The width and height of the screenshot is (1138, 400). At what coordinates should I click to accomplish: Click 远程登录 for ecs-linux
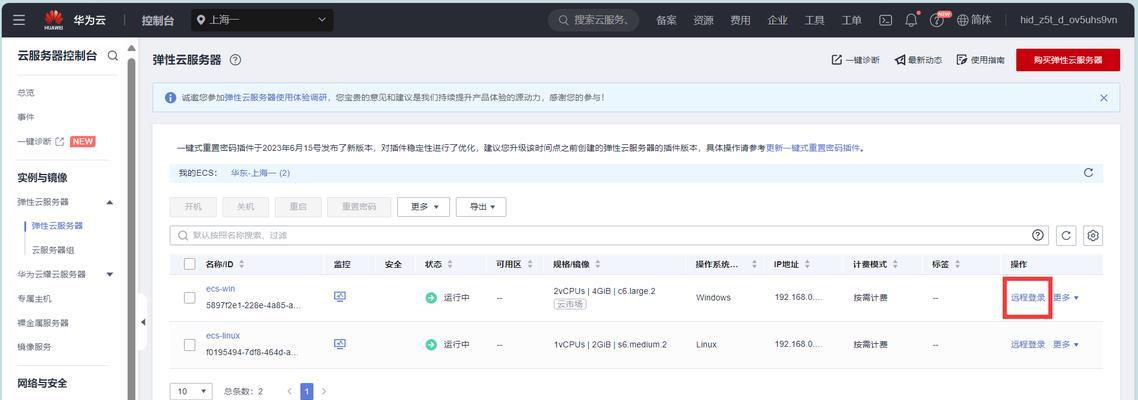click(x=1028, y=345)
